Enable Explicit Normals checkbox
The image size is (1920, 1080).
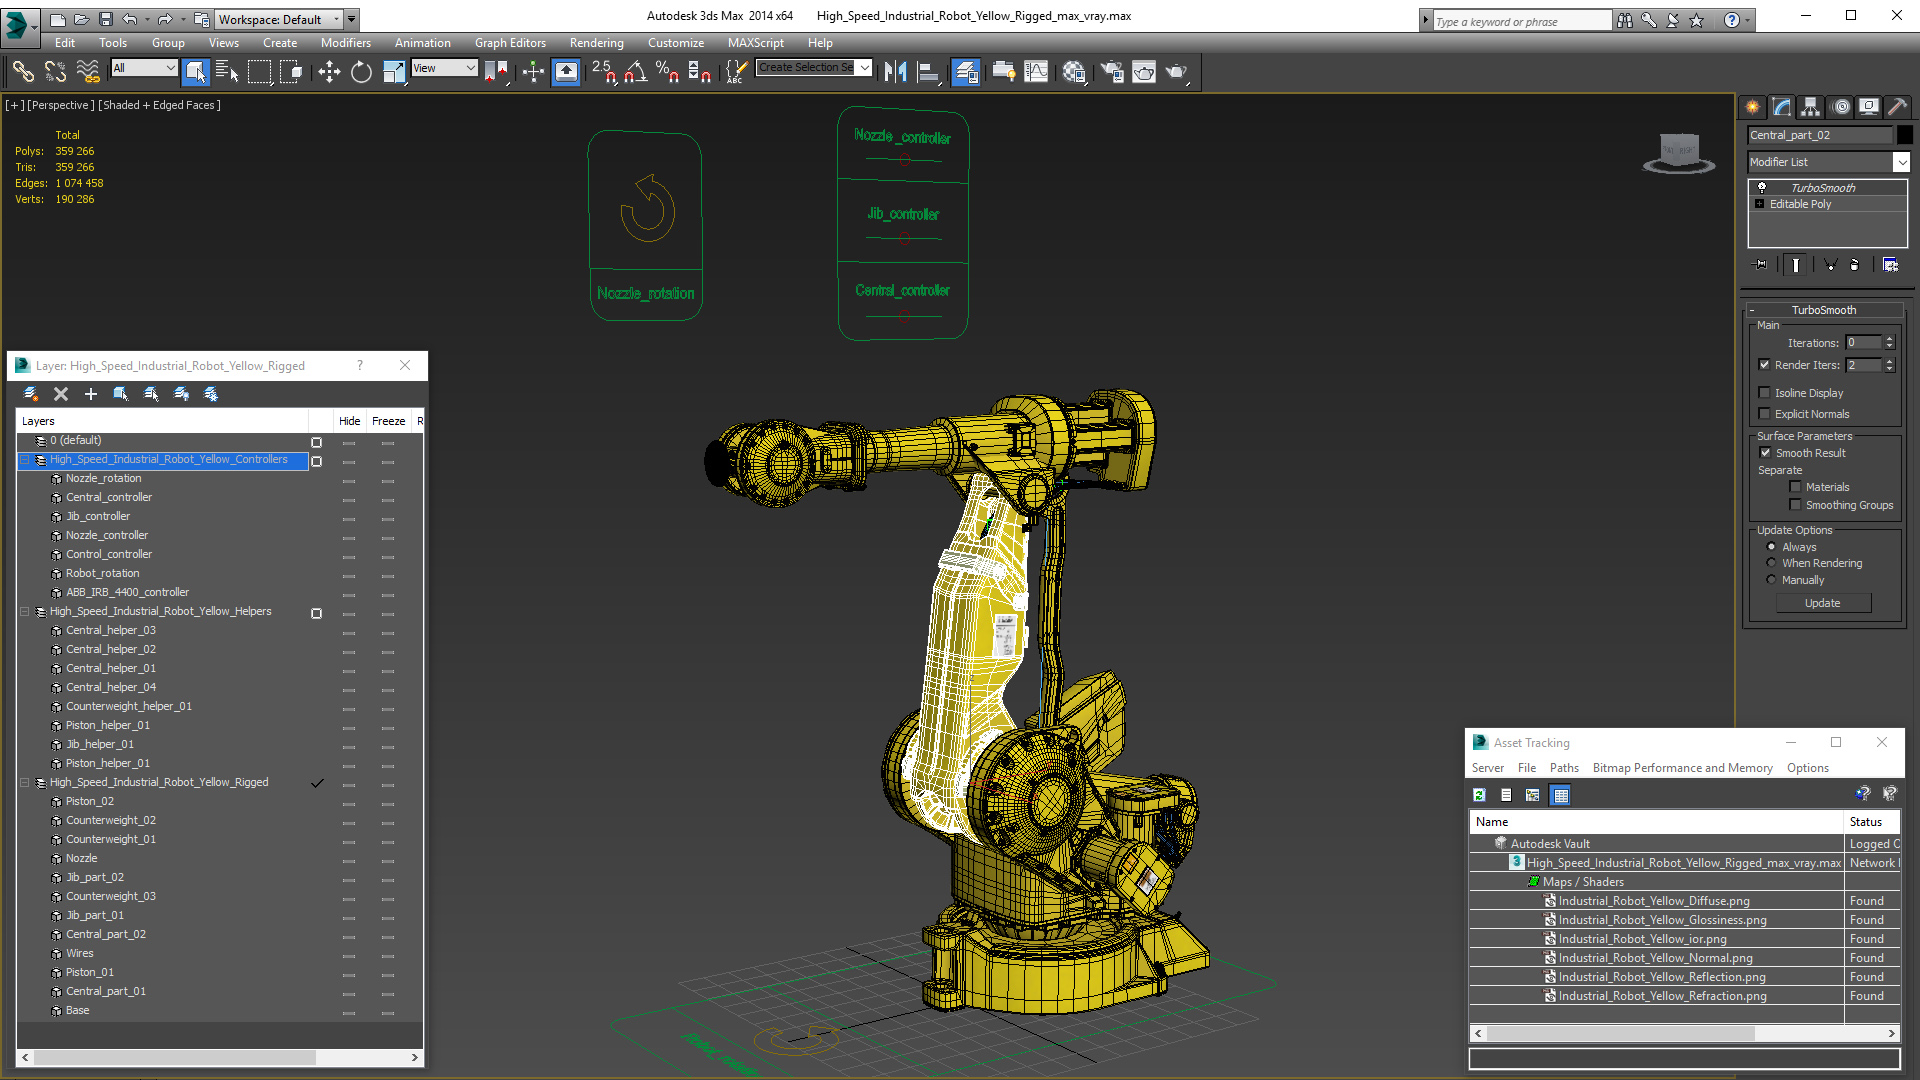(x=1764, y=414)
